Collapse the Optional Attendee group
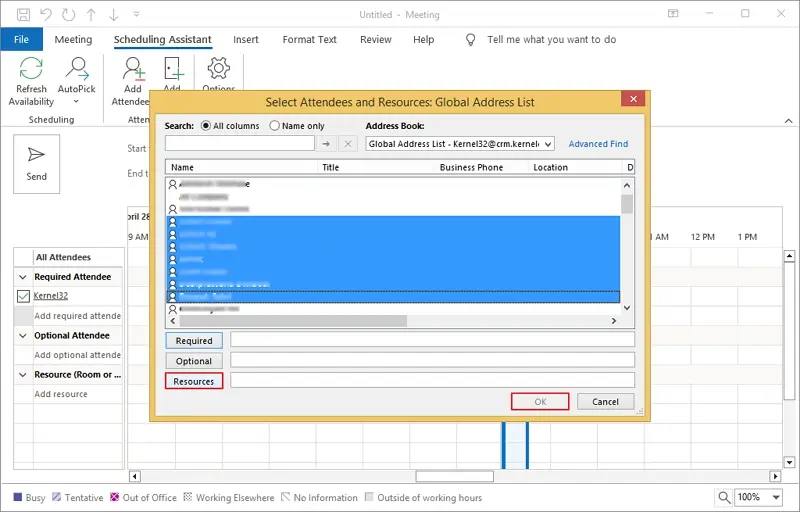Viewport: 800px width, 512px height. [22, 336]
